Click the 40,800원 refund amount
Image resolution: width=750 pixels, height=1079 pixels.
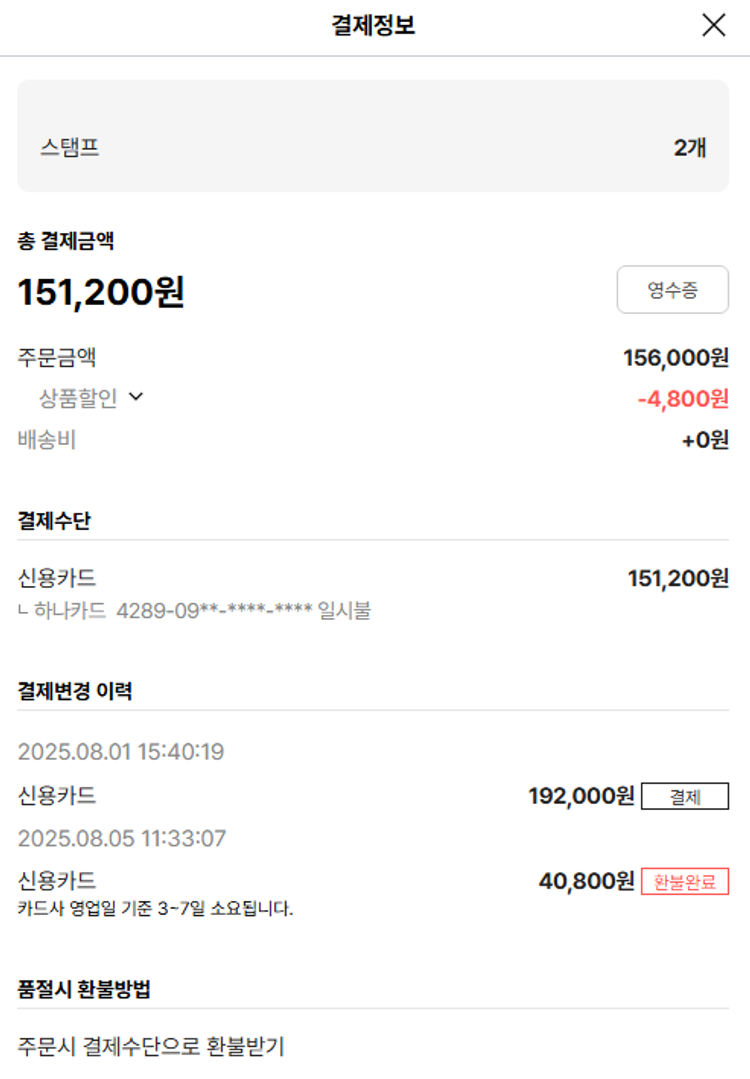[x=586, y=881]
